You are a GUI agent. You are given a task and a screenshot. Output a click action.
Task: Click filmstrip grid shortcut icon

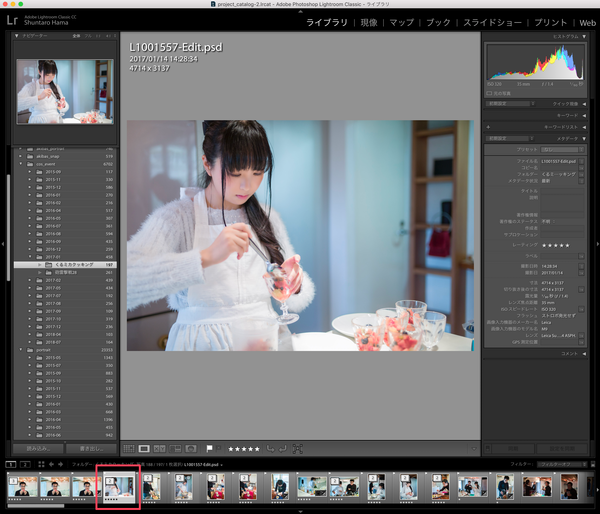click(41, 465)
